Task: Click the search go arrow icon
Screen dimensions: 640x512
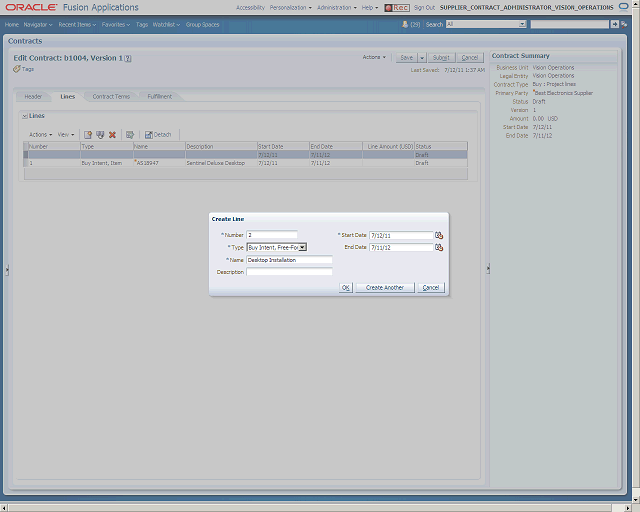Action: point(615,24)
